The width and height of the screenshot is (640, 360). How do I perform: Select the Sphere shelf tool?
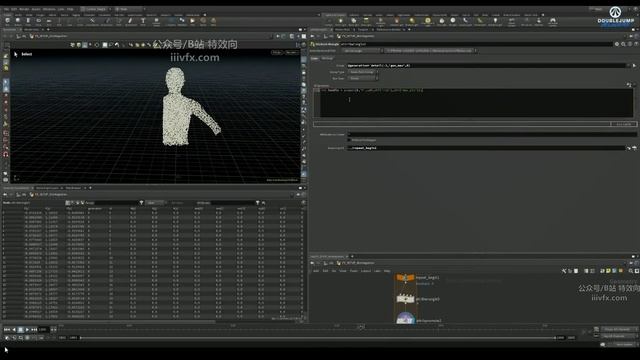(18, 21)
